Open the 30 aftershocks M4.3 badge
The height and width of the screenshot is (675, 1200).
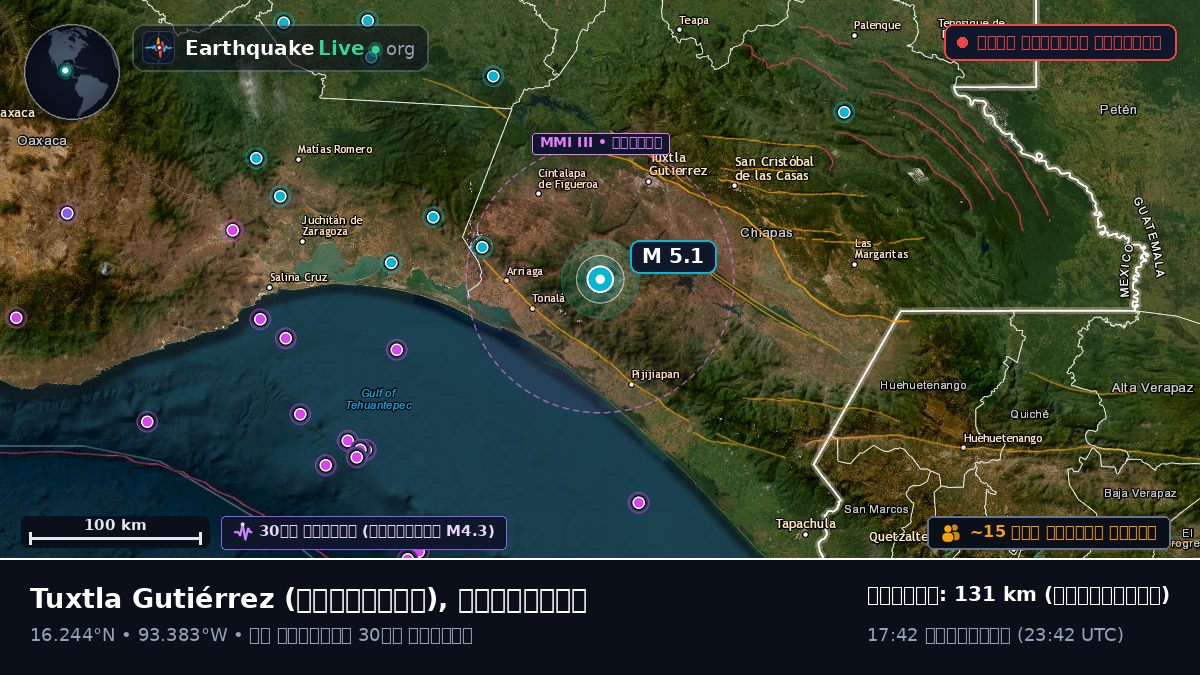364,532
